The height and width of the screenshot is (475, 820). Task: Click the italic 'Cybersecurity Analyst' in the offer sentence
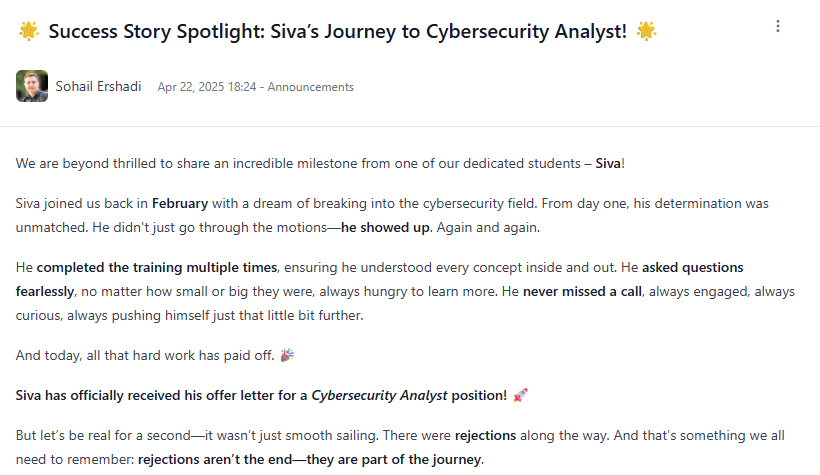coord(379,395)
